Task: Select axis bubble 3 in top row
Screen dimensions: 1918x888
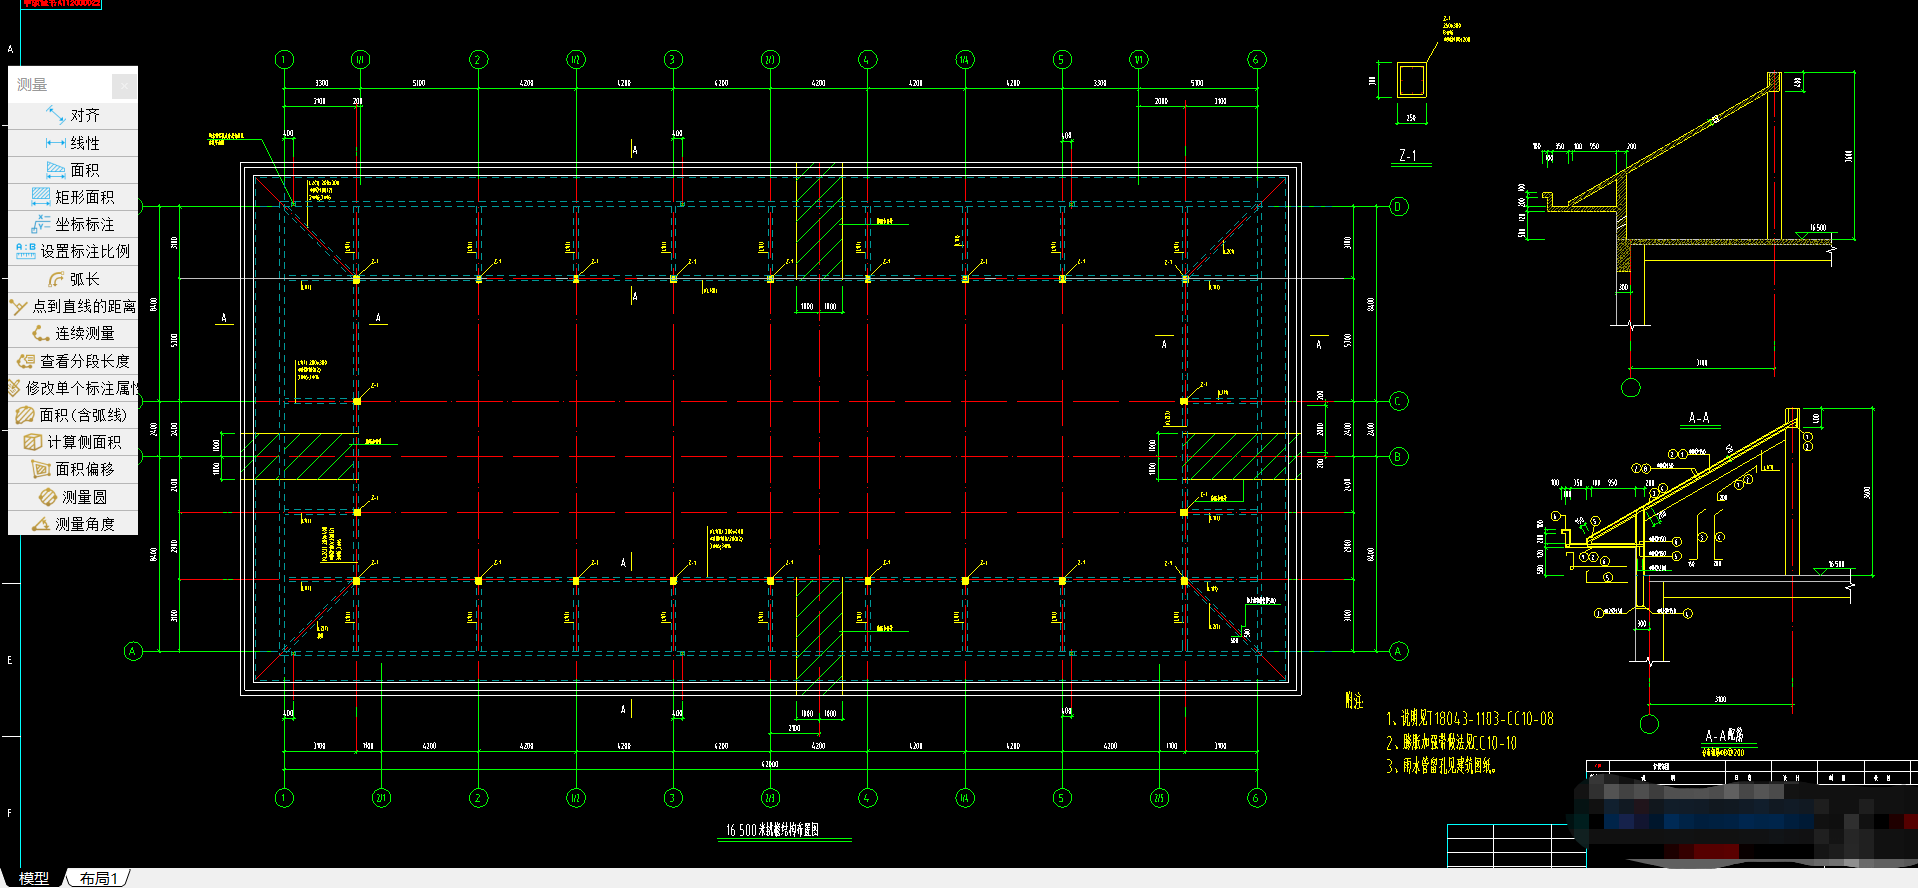Action: pyautogui.click(x=673, y=60)
